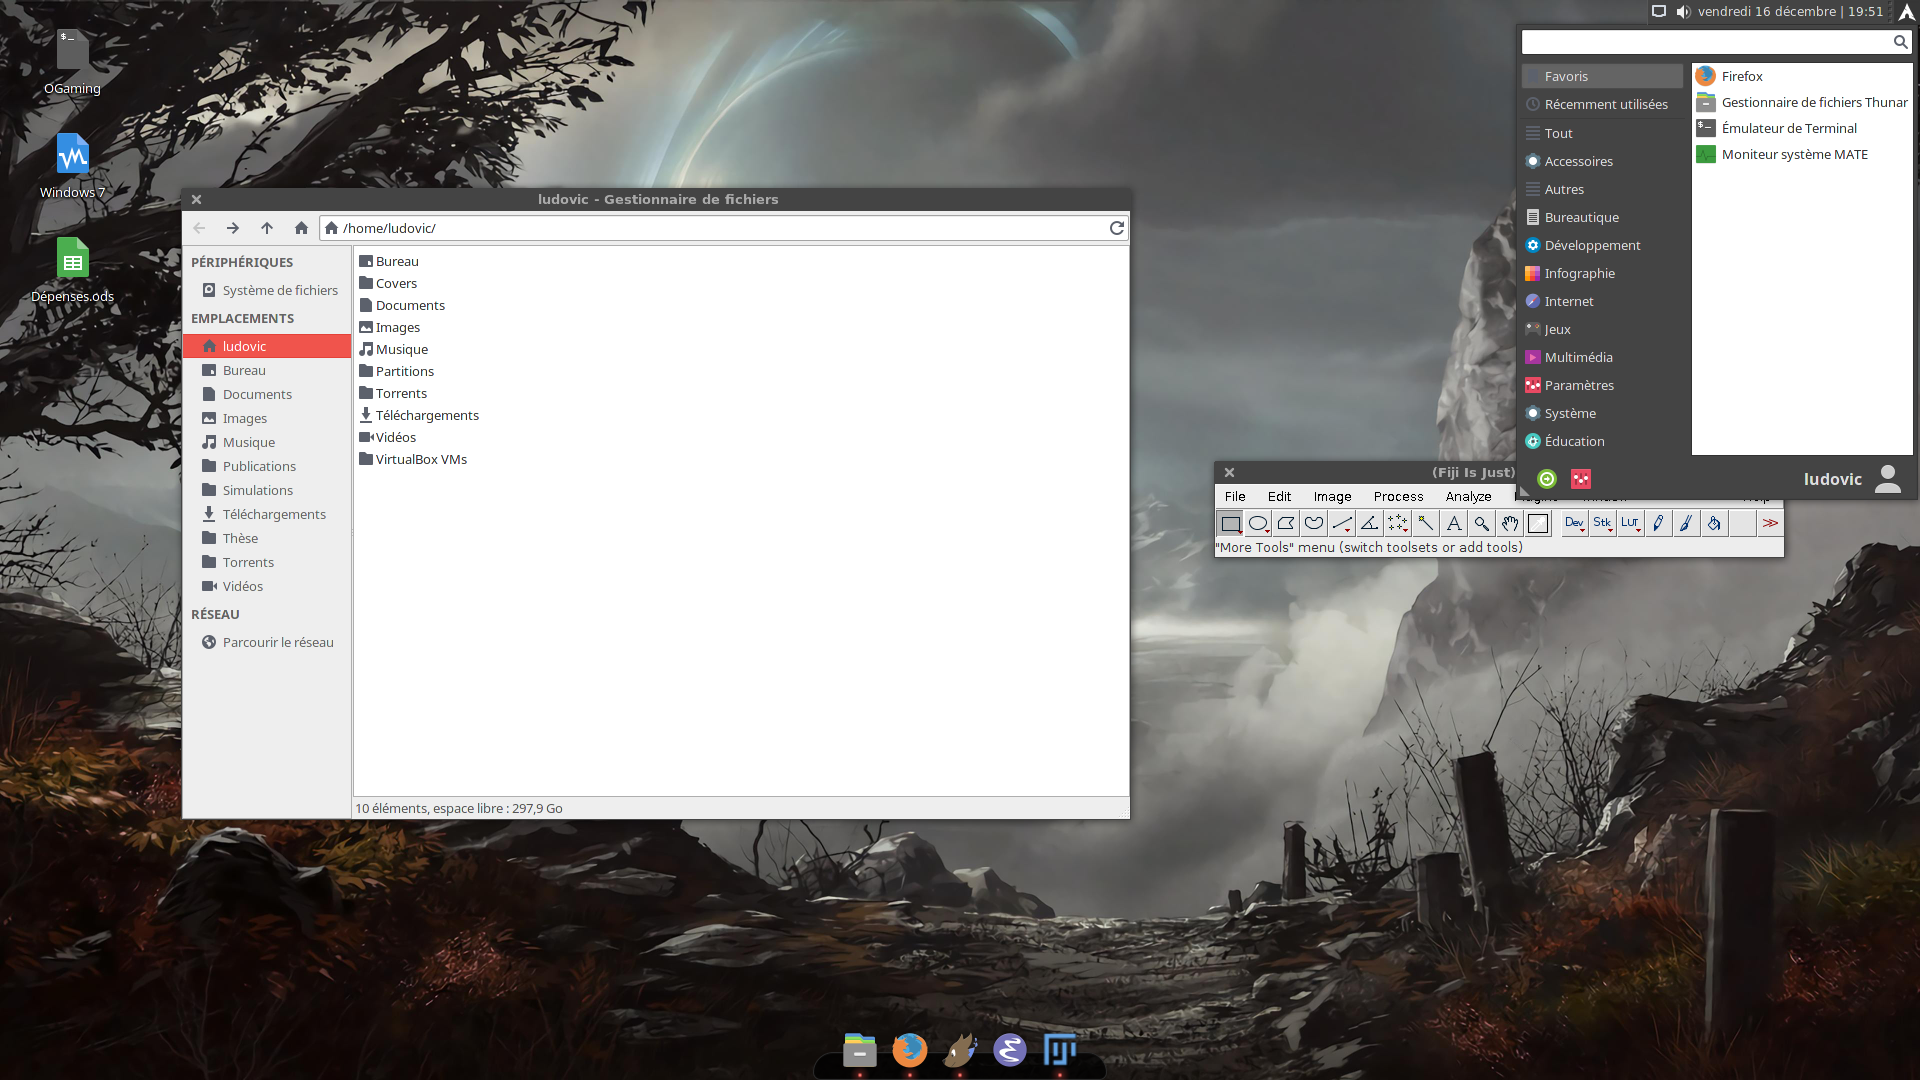The image size is (1920, 1080).
Task: Select the Flood Fill bucket tool in Fiji
Action: [x=1714, y=523]
